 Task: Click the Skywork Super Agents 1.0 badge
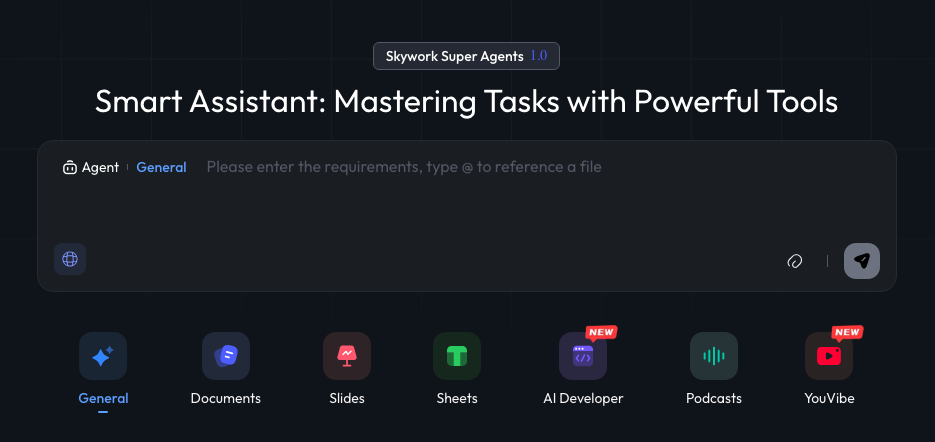tap(466, 56)
